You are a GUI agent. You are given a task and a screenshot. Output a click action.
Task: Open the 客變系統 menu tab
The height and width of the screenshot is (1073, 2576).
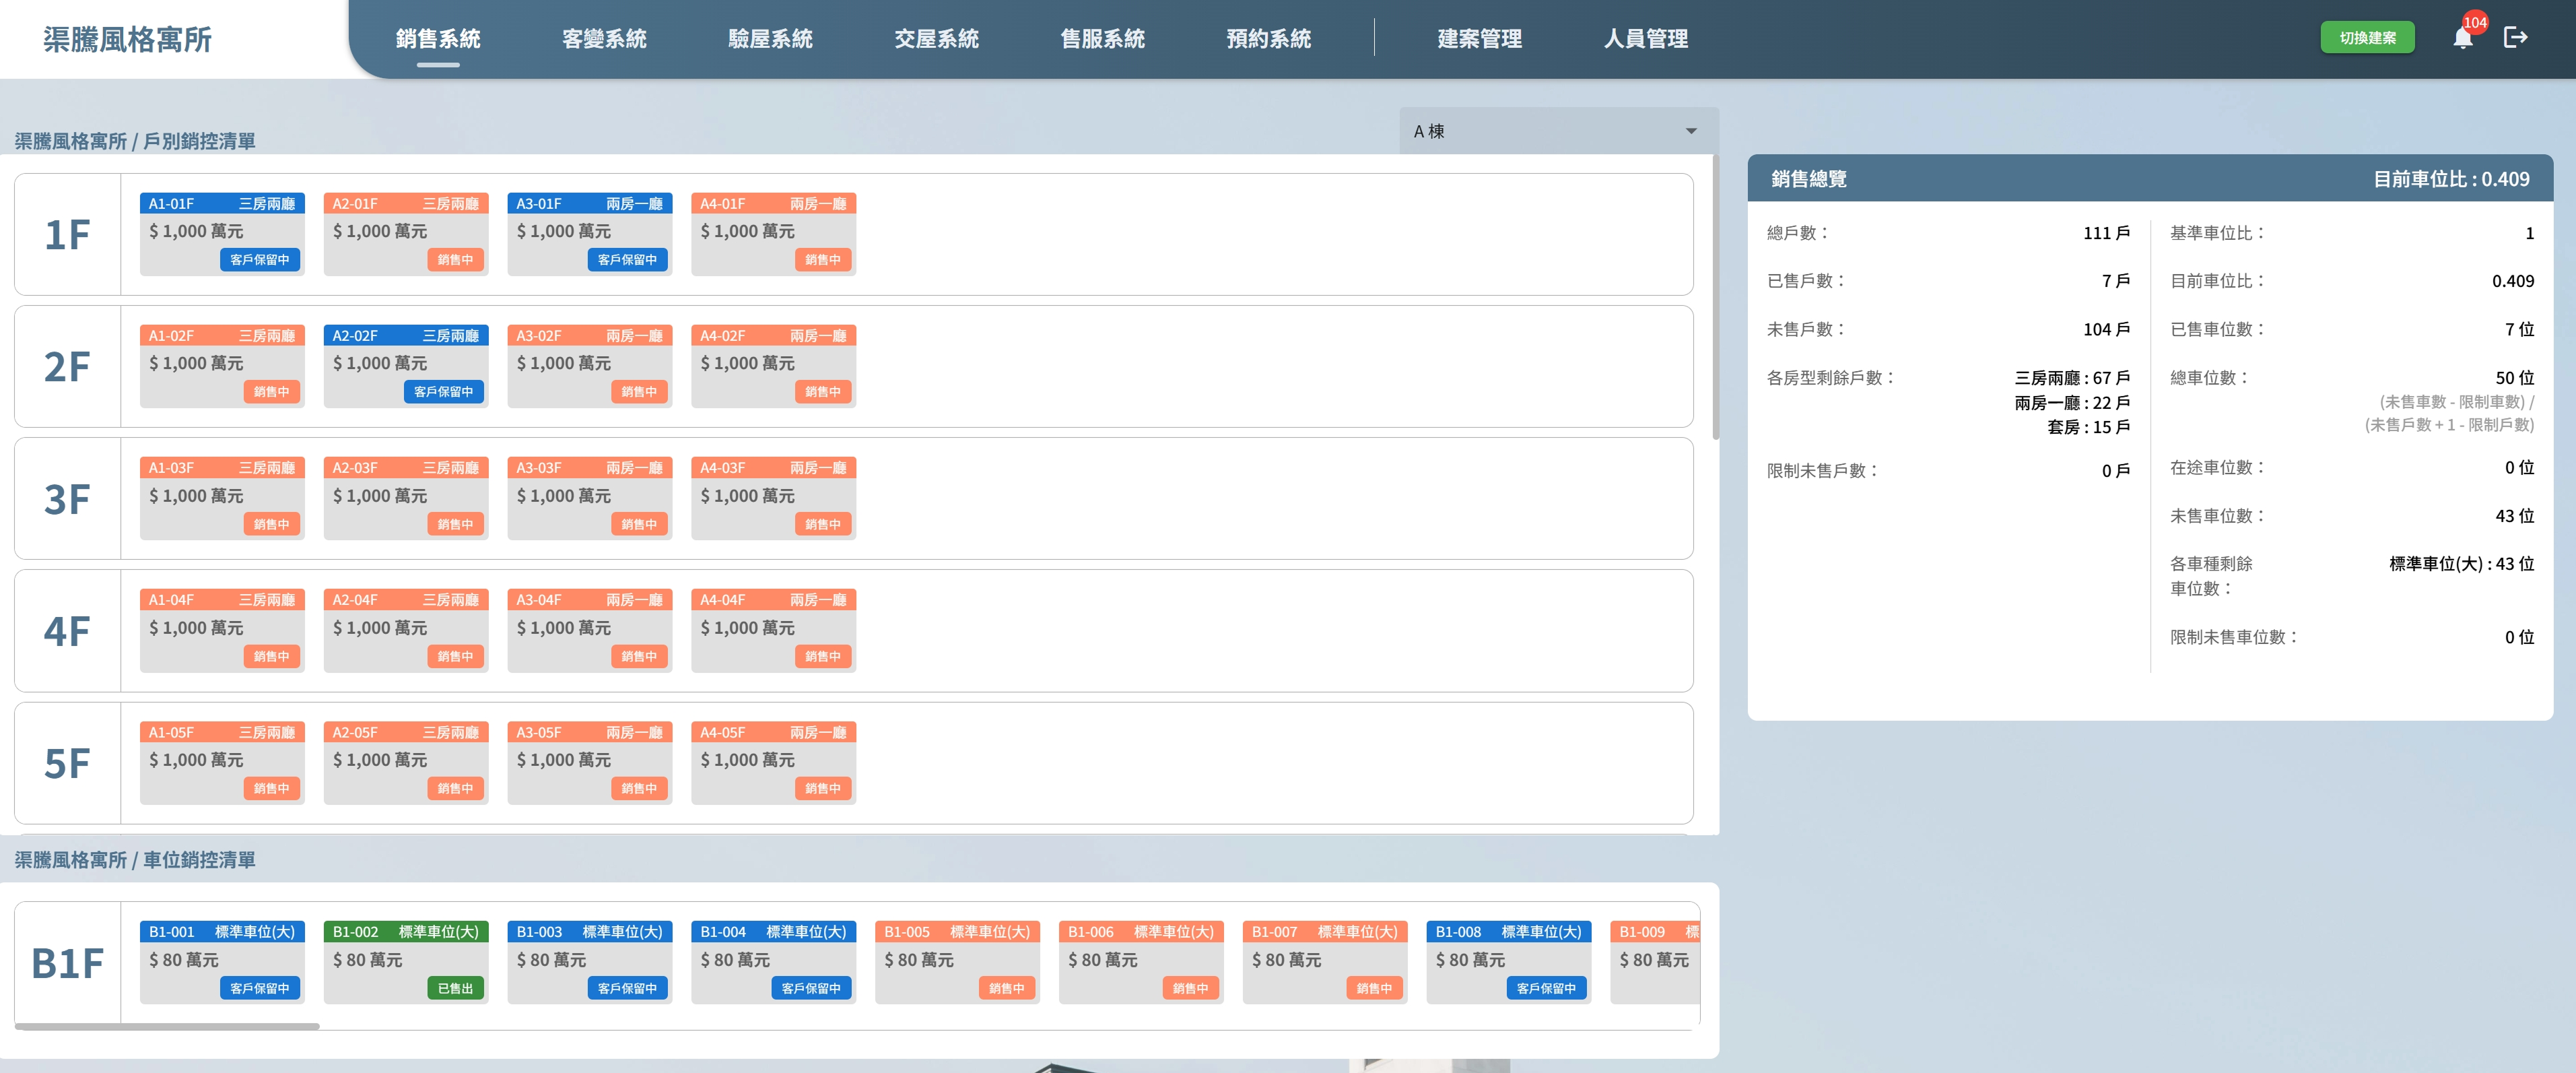[x=604, y=39]
